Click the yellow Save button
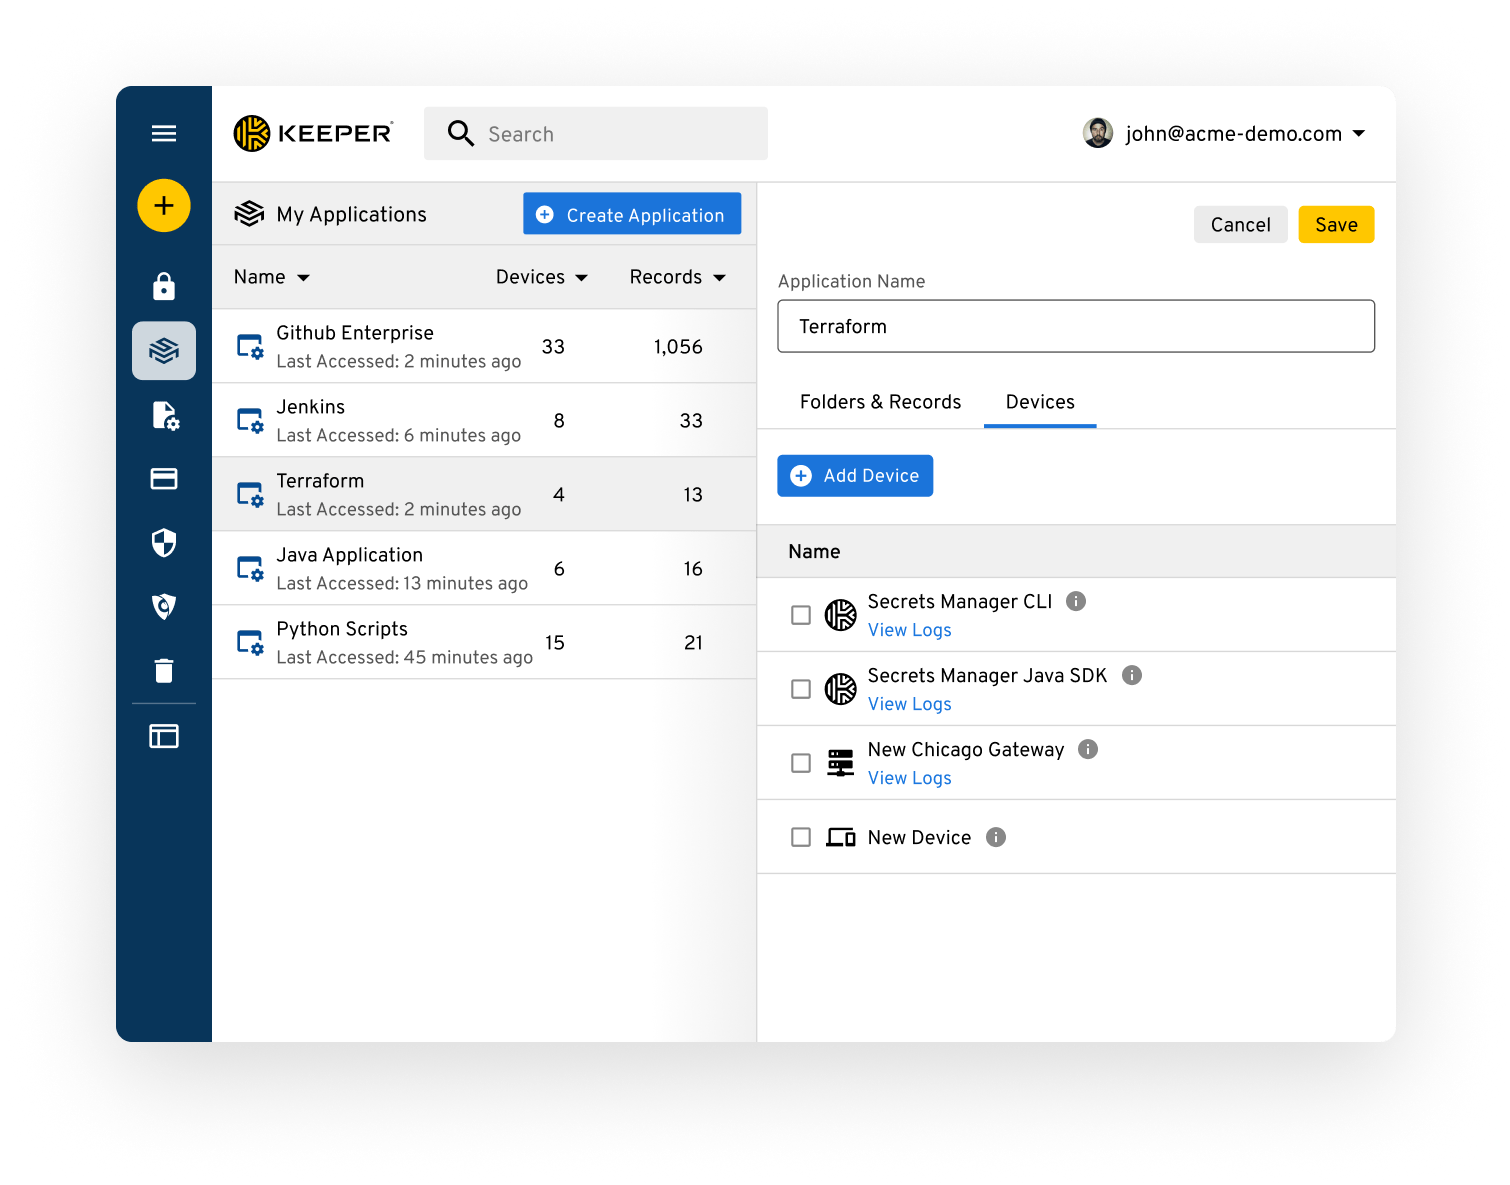 1336,225
